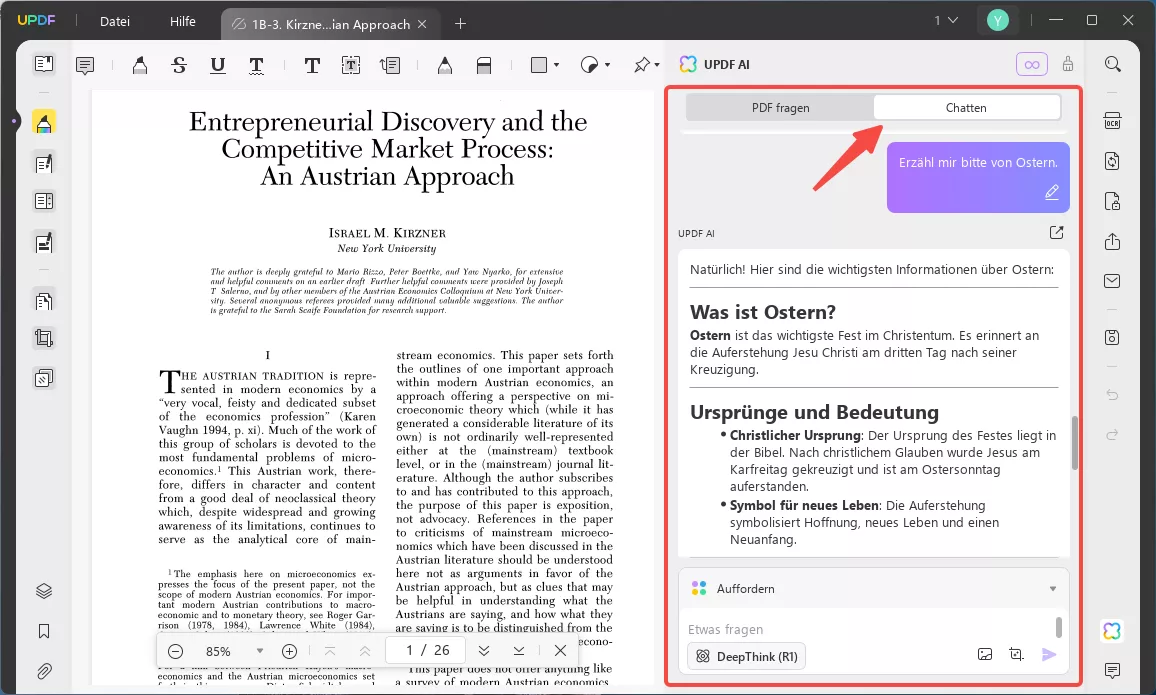Open the sticker tool dropdown arrow

(607, 66)
